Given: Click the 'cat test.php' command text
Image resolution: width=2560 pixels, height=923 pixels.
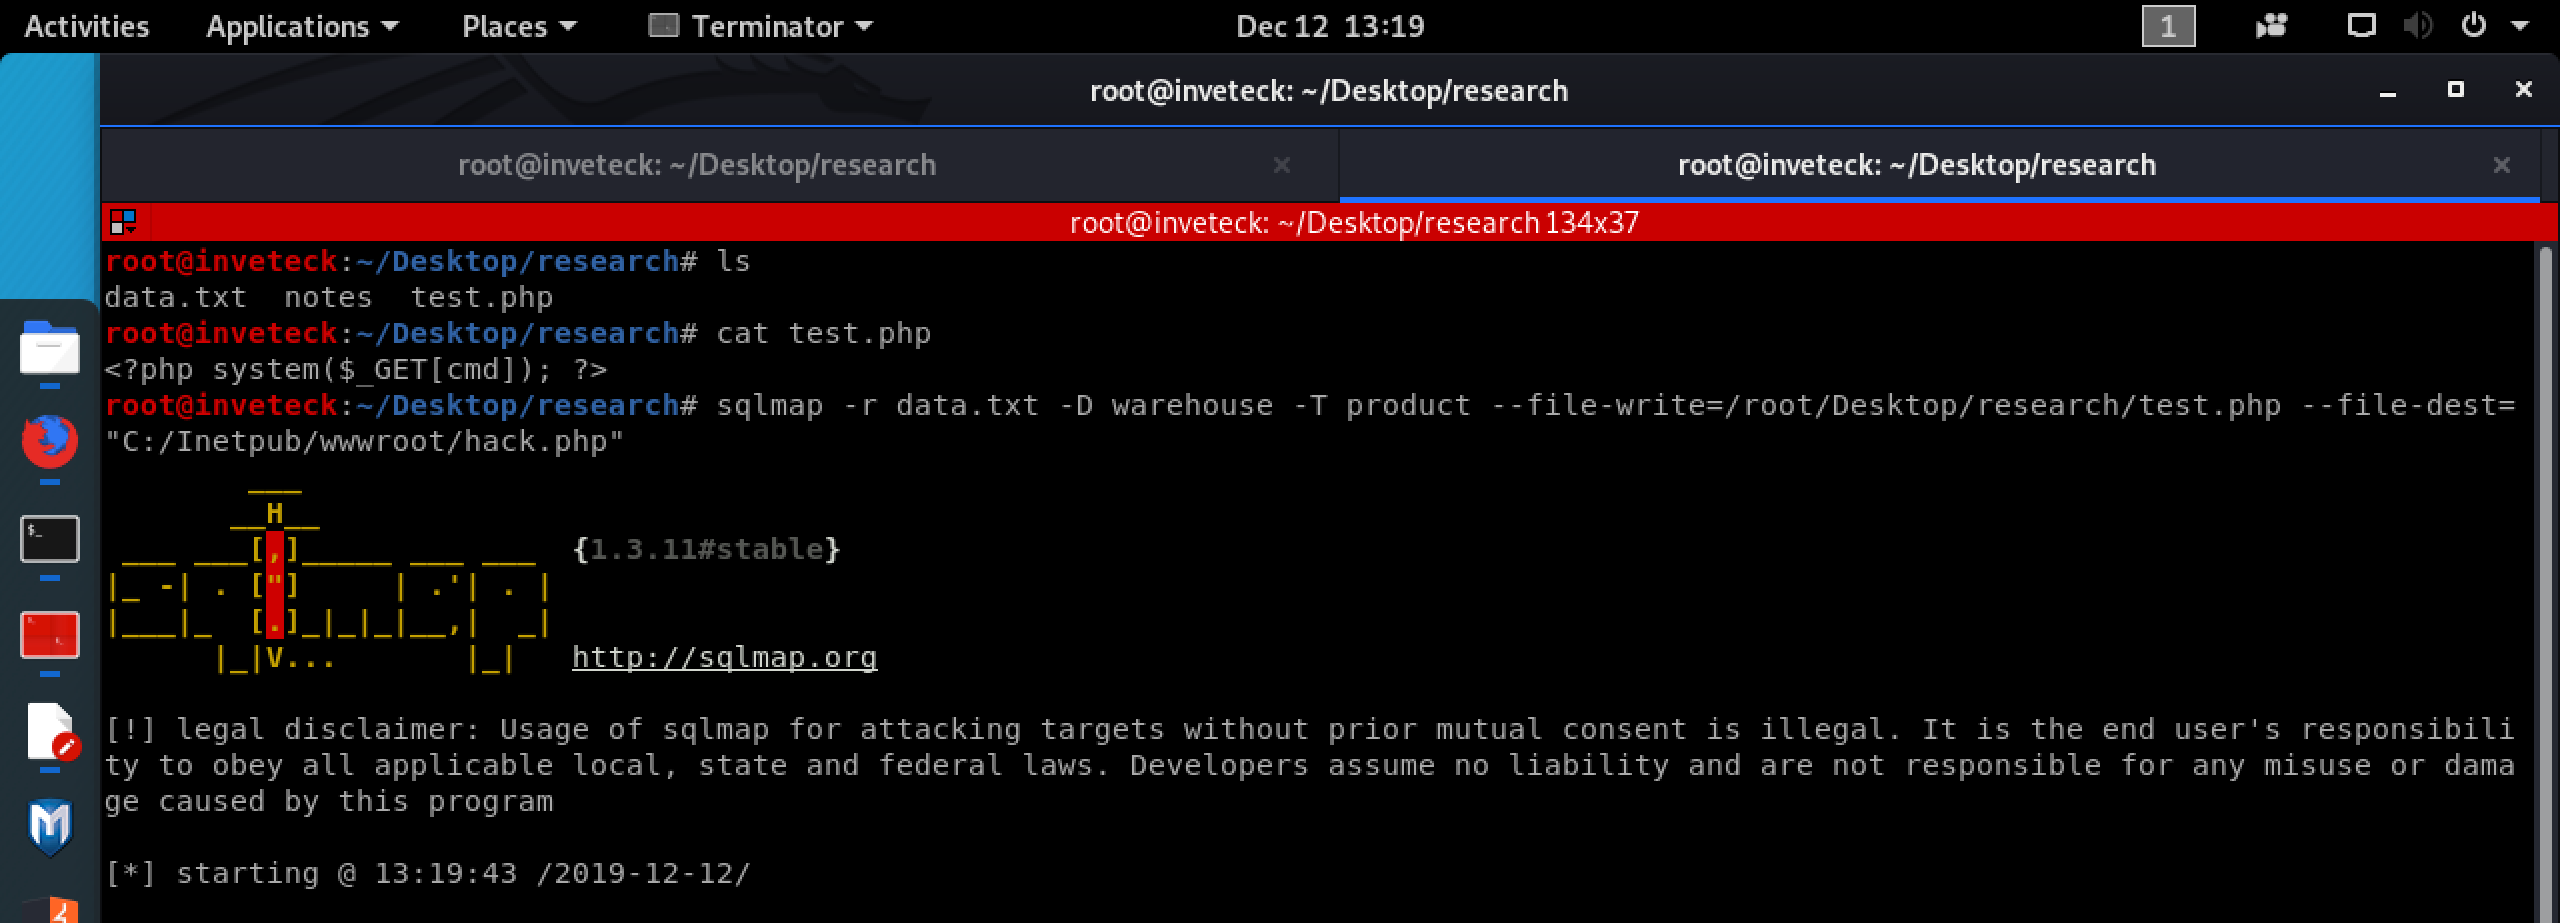Looking at the screenshot, I should click(824, 334).
